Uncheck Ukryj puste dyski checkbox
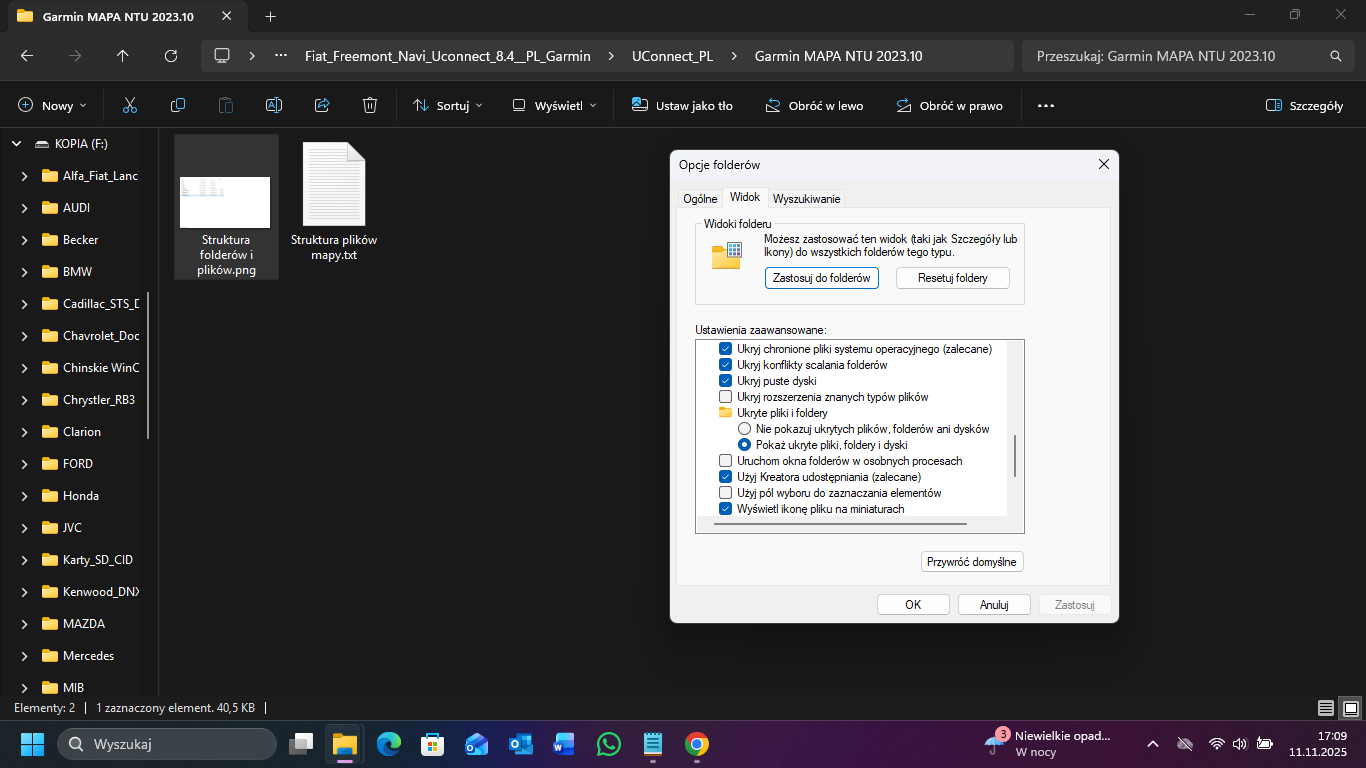This screenshot has height=768, width=1366. point(726,381)
